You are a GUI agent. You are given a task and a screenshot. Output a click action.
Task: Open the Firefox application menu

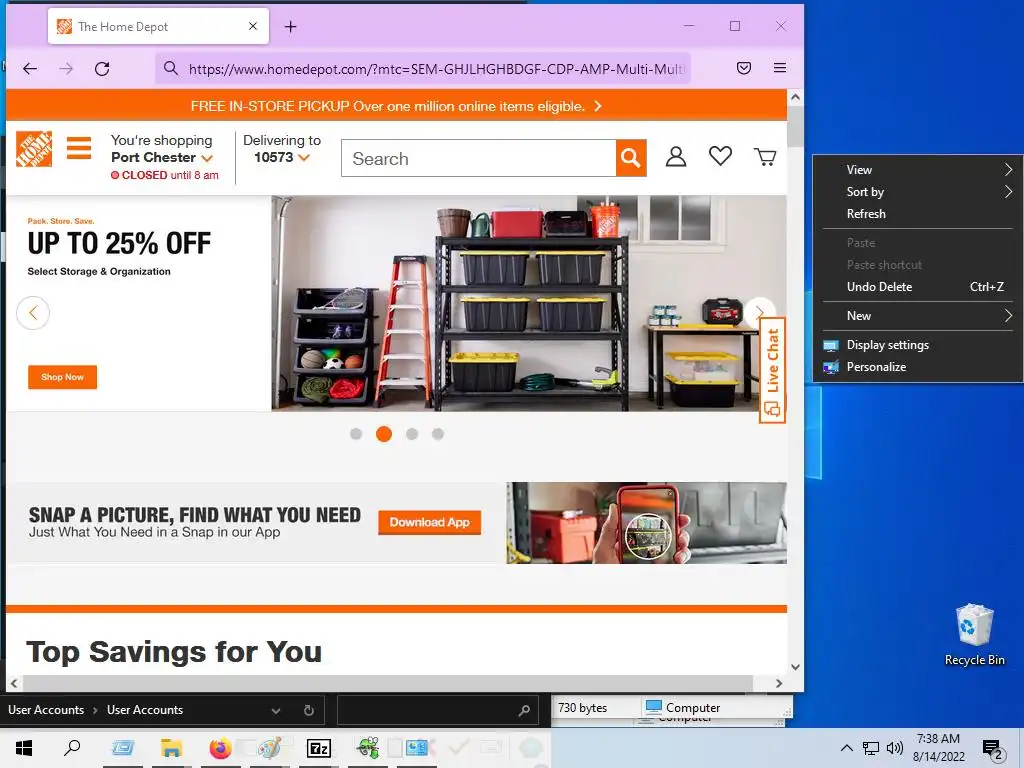click(780, 68)
